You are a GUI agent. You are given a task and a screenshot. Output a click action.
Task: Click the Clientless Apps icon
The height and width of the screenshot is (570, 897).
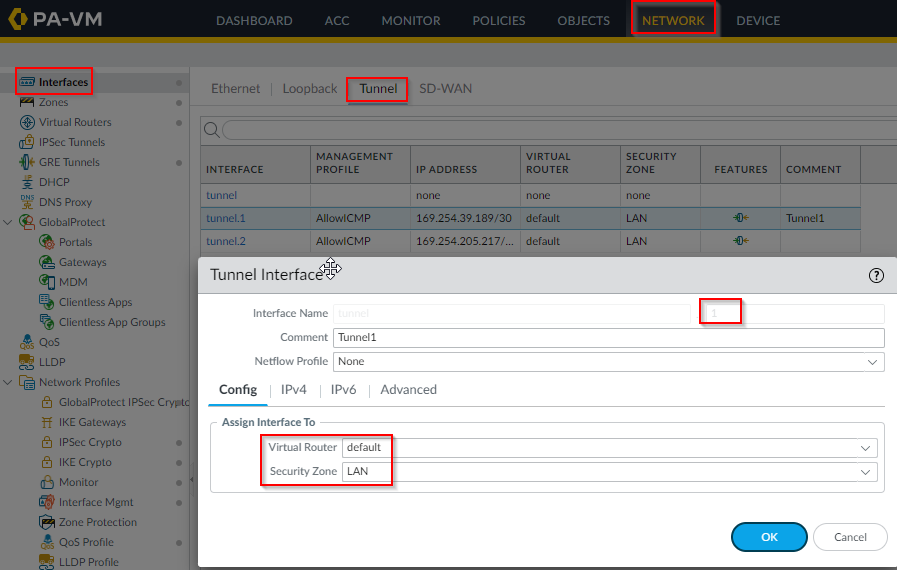pyautogui.click(x=47, y=302)
